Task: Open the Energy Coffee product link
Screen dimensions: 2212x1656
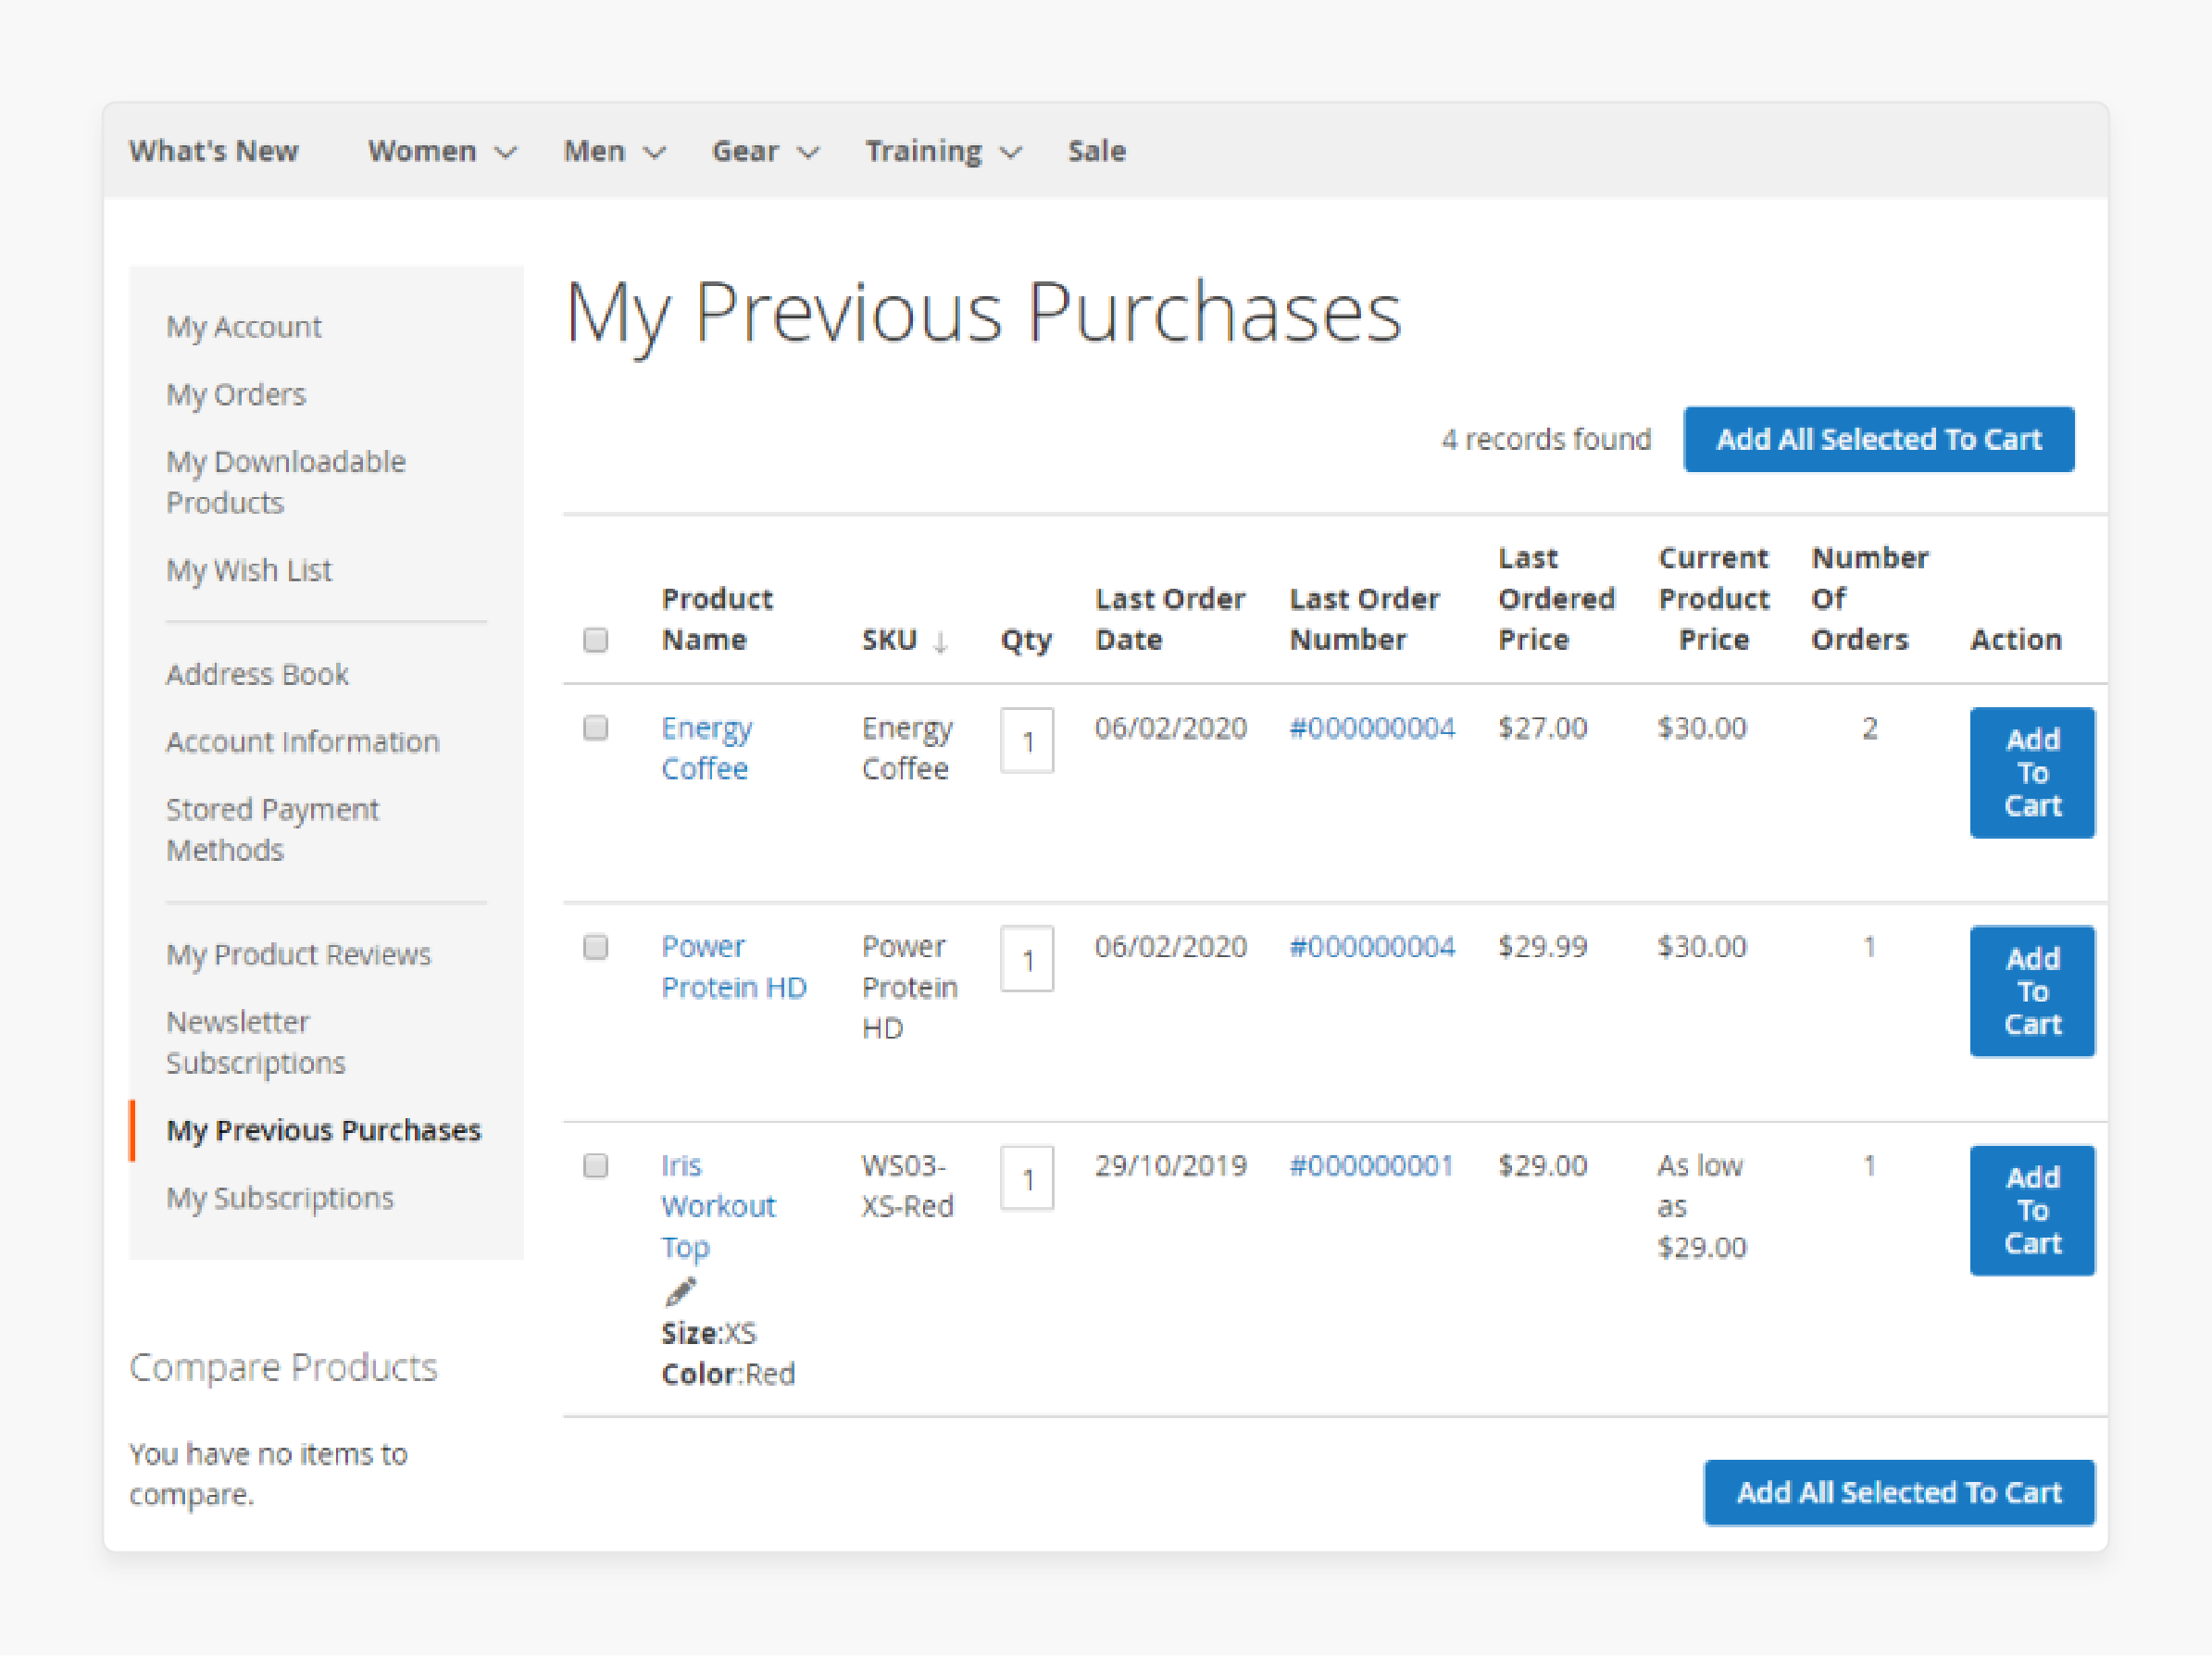Action: (x=707, y=748)
